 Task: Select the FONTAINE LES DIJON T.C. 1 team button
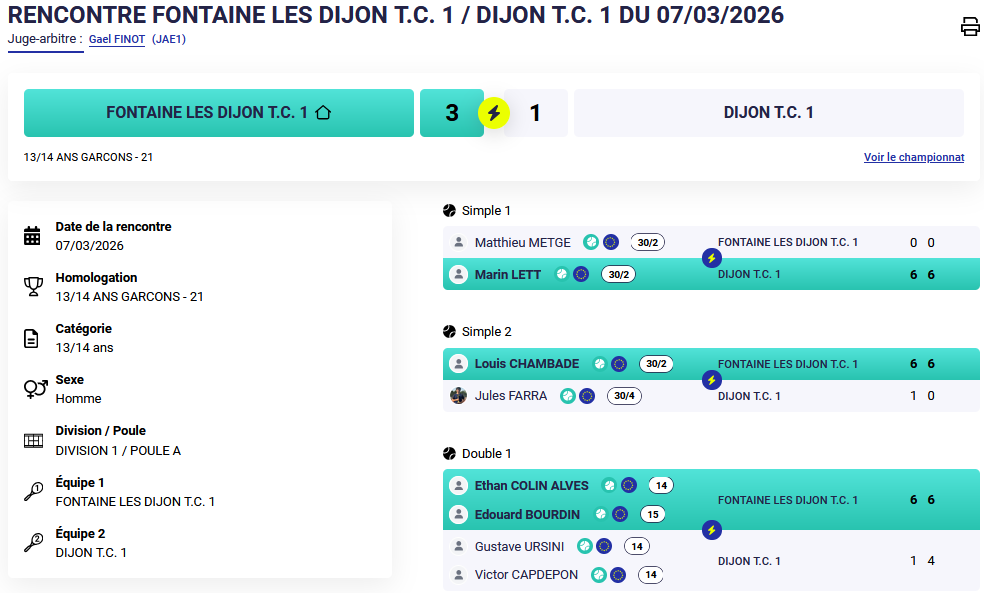coord(218,113)
